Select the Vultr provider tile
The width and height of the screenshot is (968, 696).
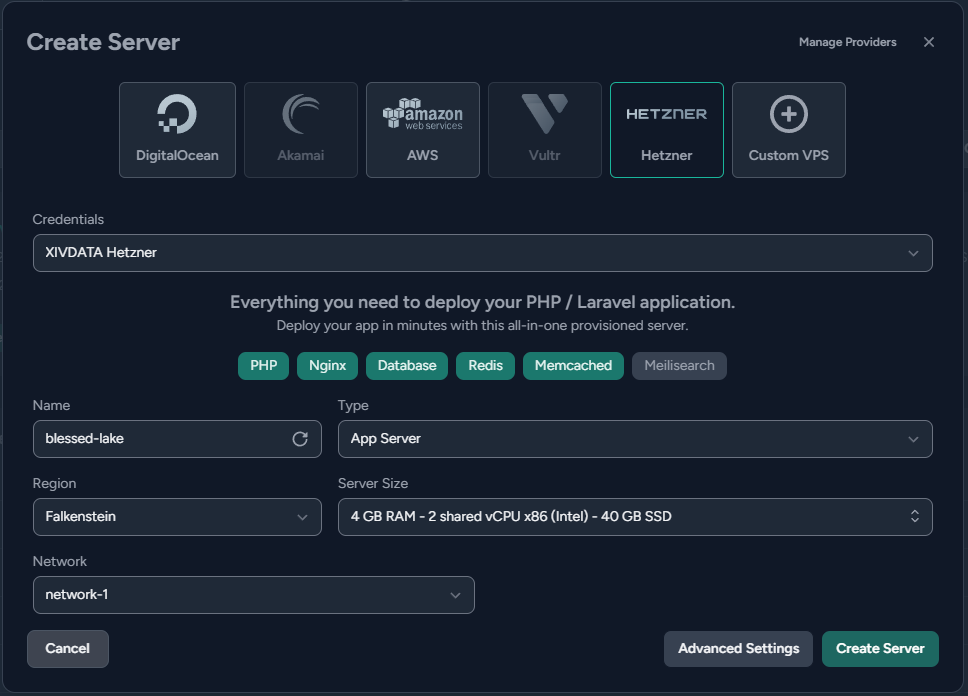544,130
